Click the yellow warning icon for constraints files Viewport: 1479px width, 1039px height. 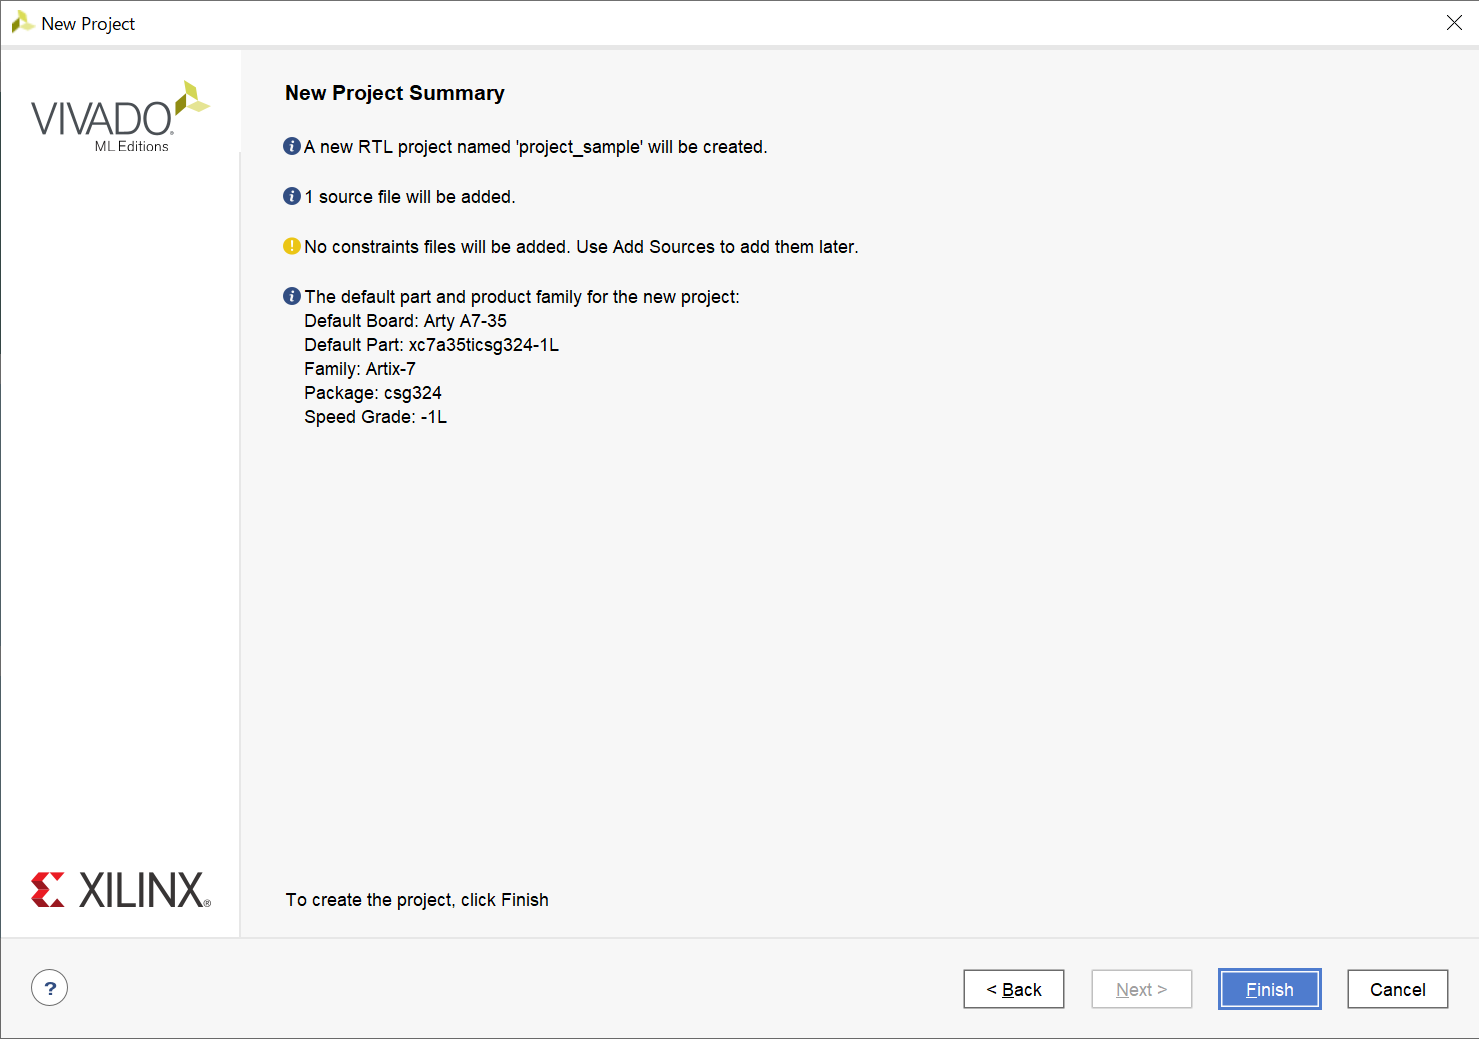click(292, 246)
